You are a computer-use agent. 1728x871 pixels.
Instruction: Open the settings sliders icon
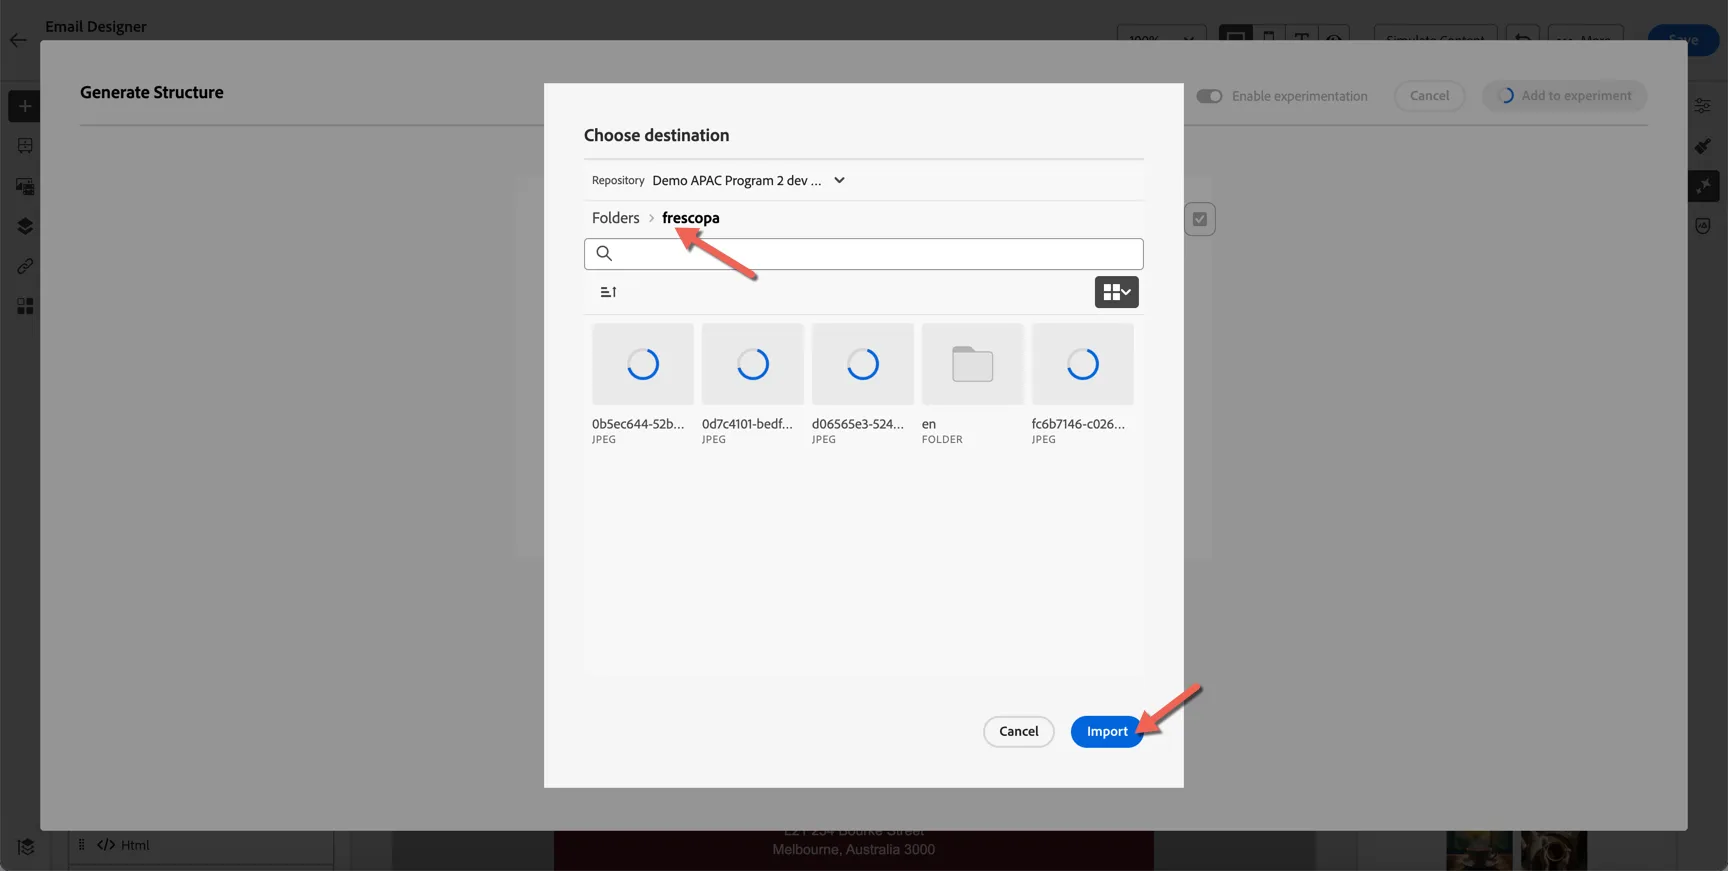coord(1703,106)
